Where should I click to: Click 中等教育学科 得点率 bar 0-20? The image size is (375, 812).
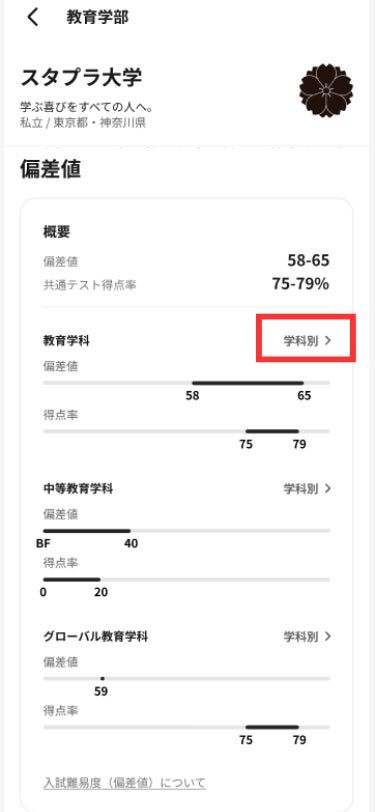pos(71,579)
